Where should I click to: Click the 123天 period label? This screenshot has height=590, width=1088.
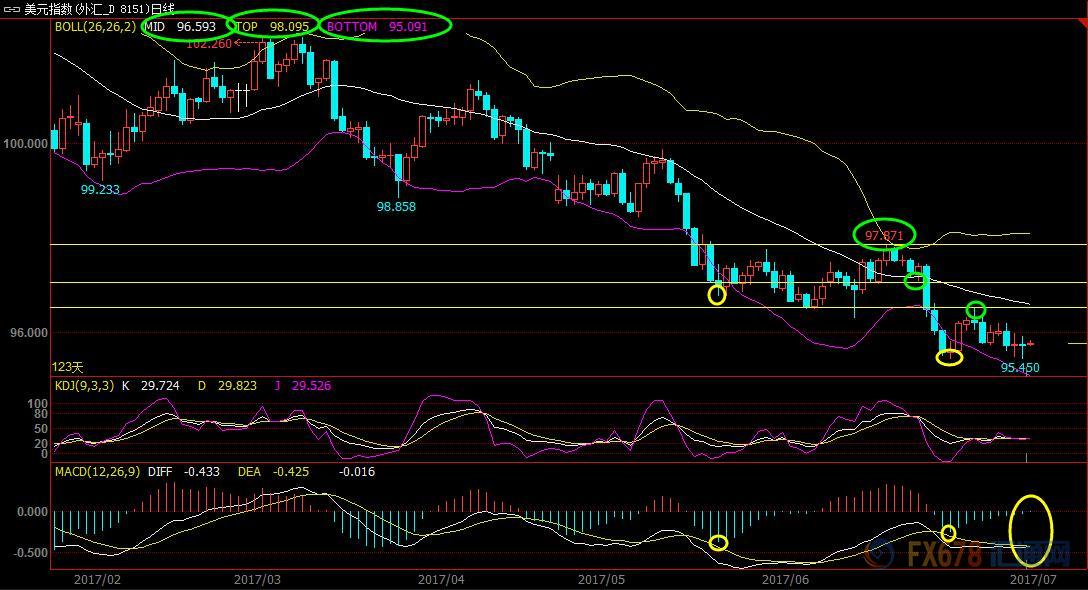(67, 366)
